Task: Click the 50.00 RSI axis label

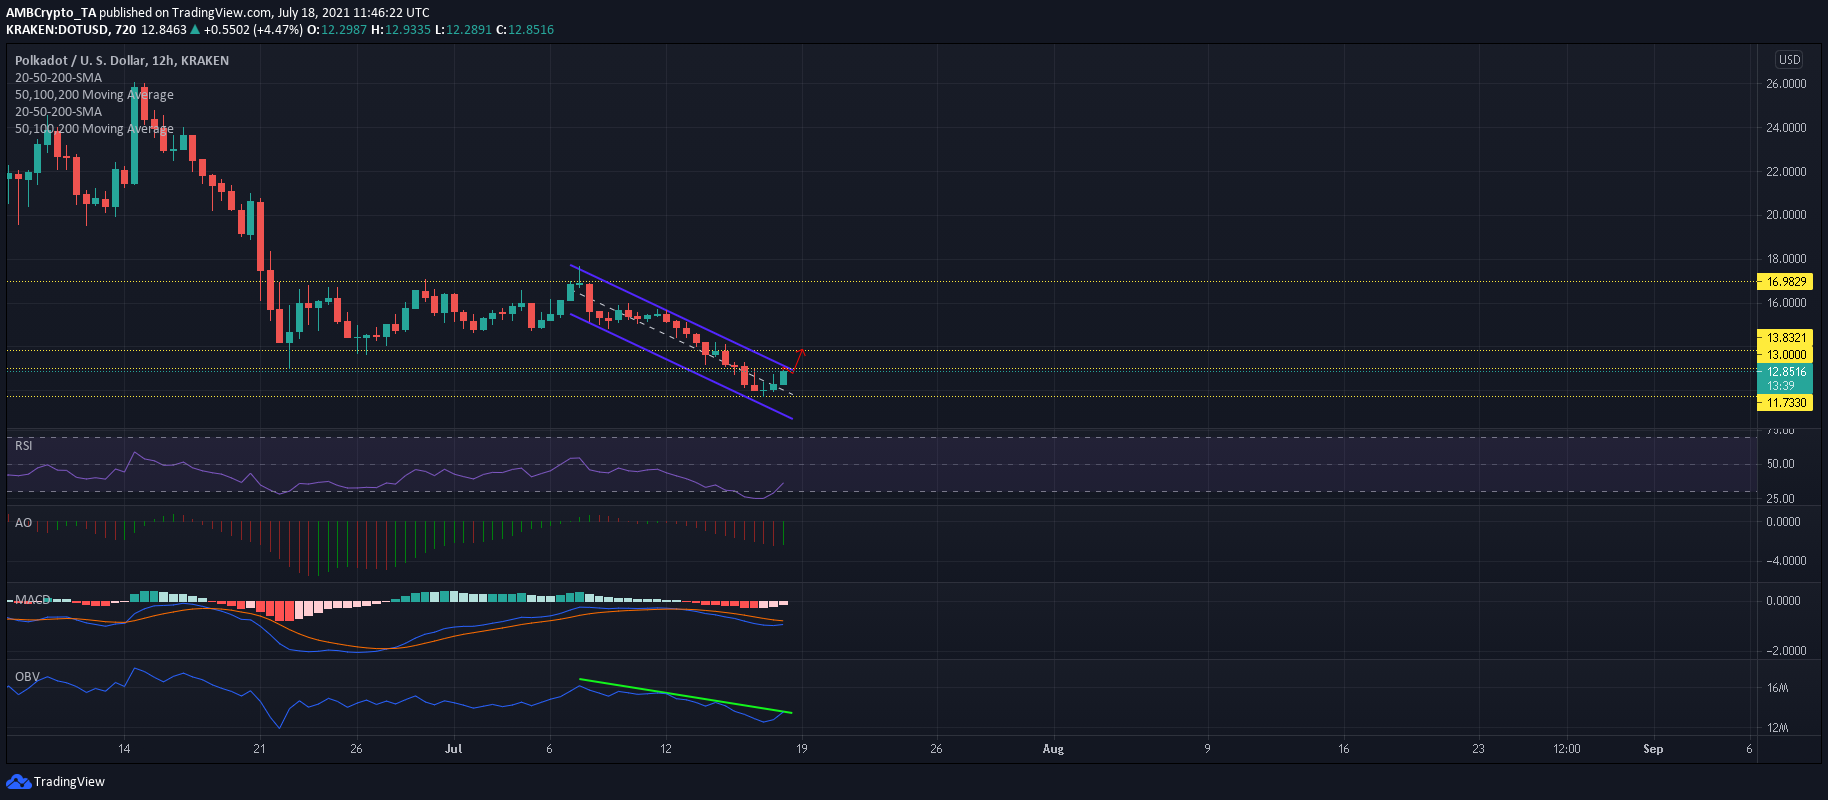Action: pos(1781,464)
